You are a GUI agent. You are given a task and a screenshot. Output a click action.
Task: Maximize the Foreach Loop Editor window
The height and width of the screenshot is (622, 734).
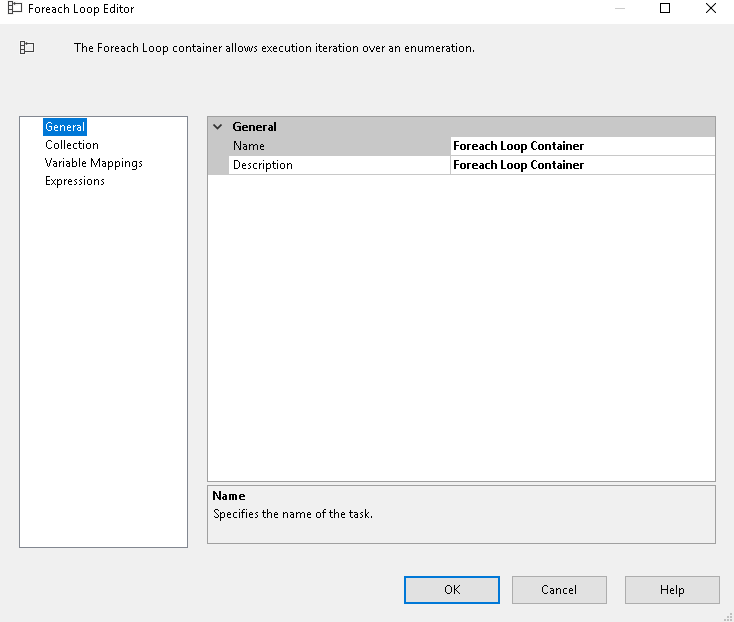[665, 9]
